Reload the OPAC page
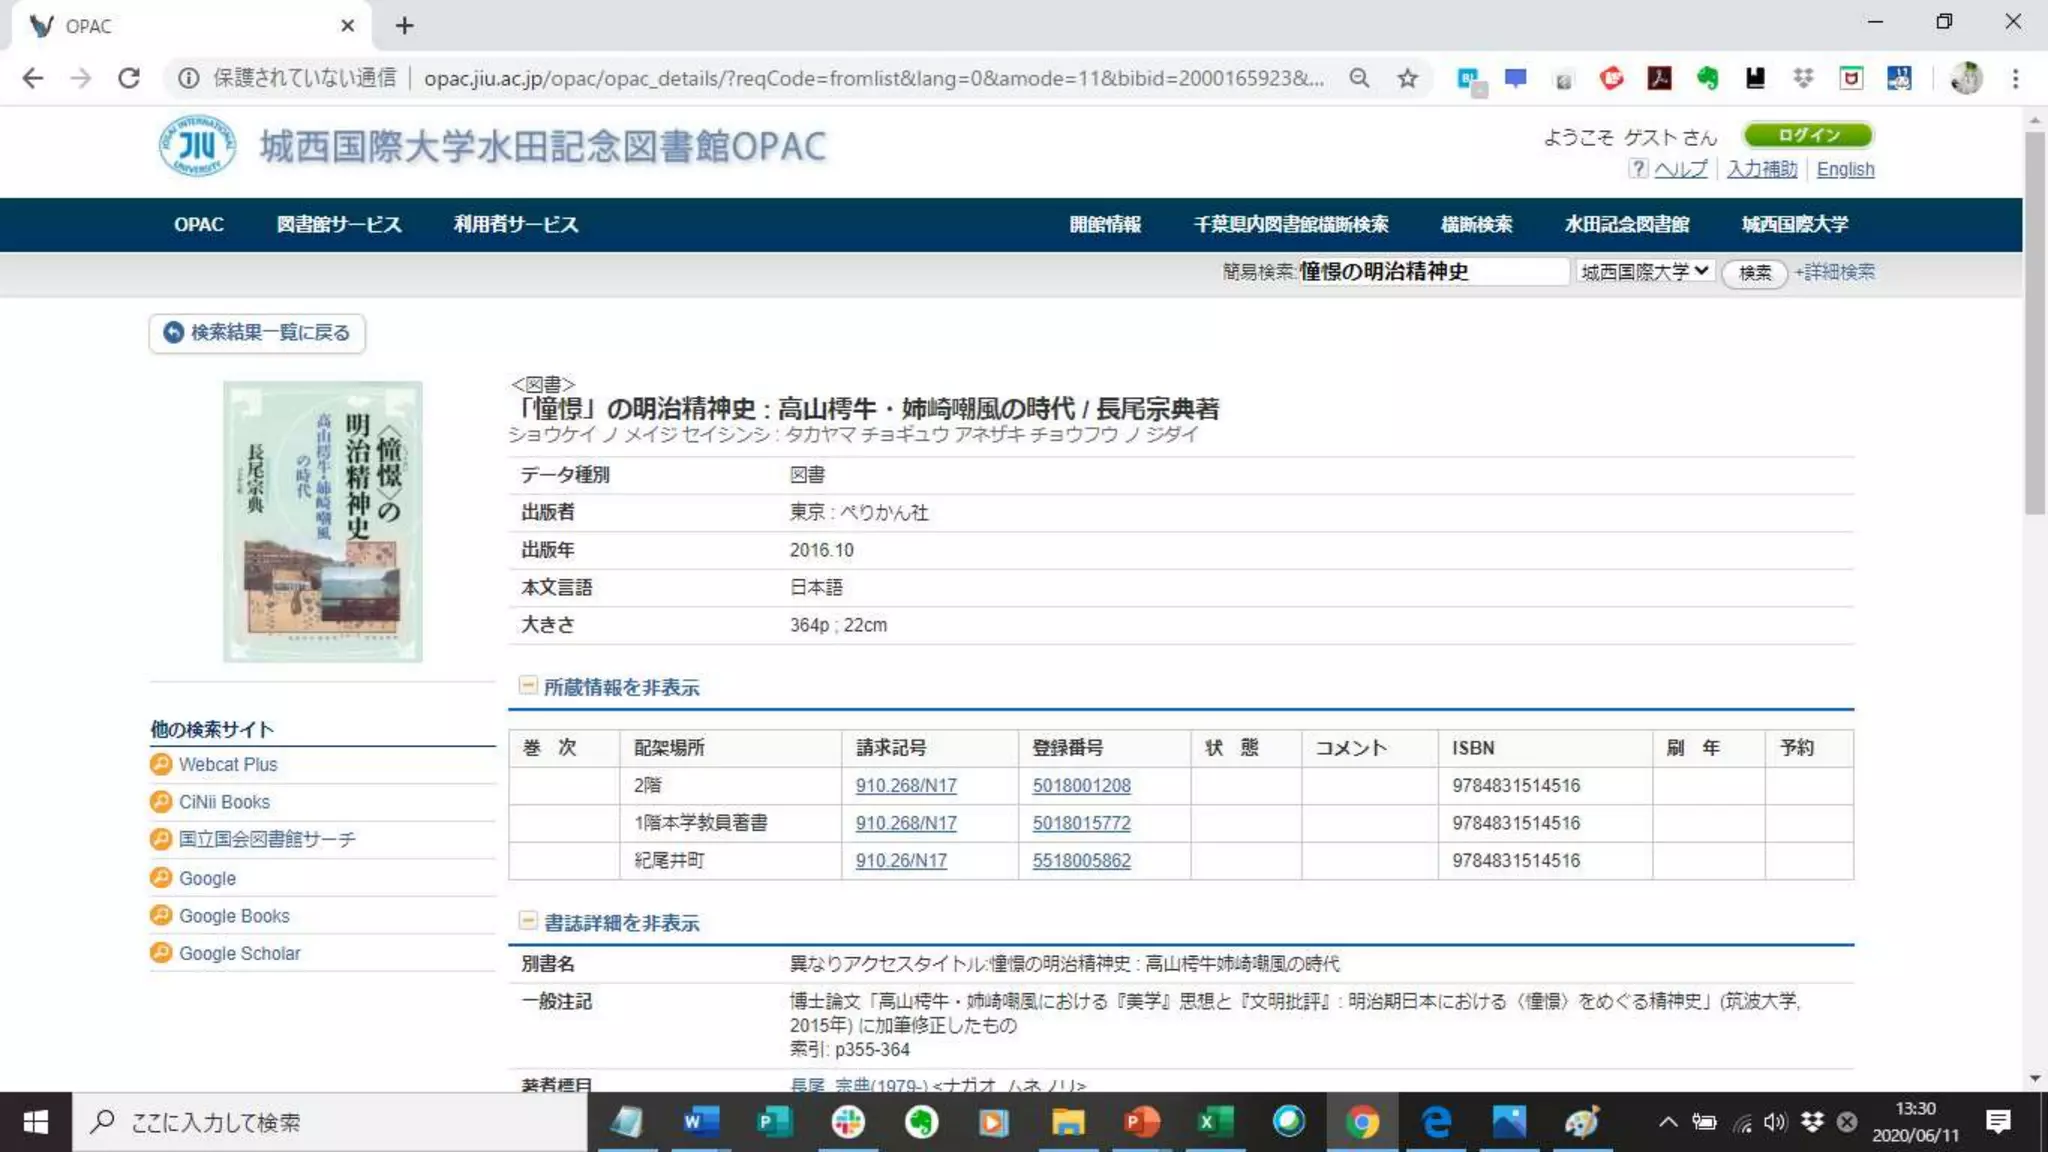Viewport: 2048px width, 1152px height. 129,78
